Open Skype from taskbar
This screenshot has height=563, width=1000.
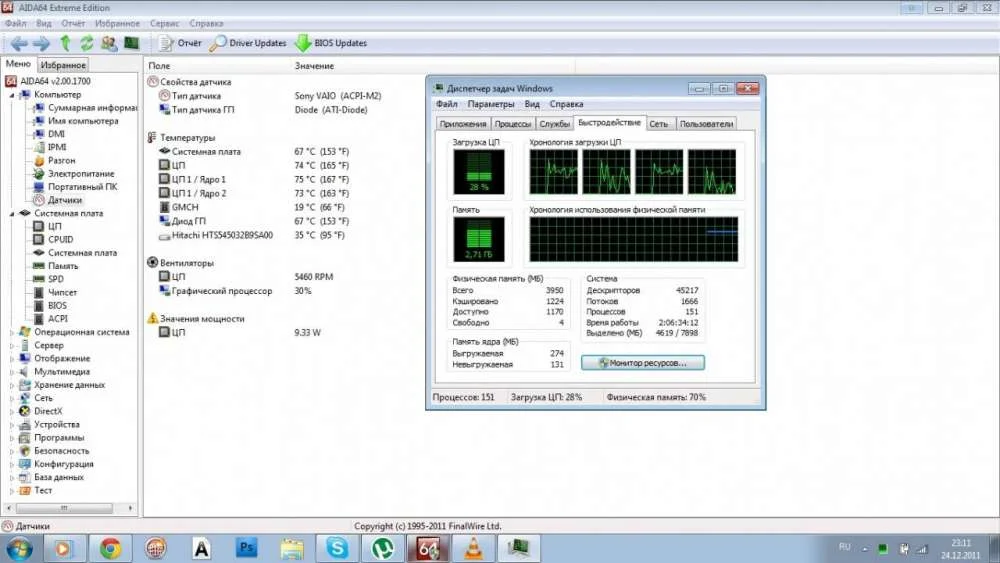point(337,548)
